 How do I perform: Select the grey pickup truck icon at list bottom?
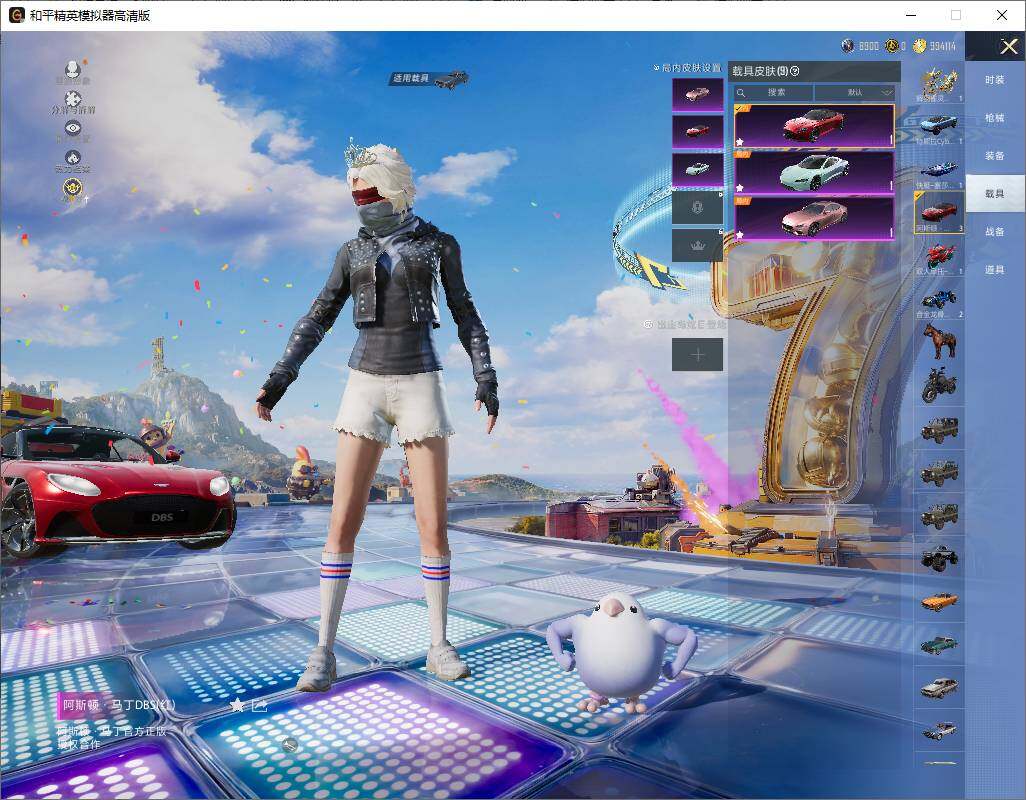click(940, 730)
